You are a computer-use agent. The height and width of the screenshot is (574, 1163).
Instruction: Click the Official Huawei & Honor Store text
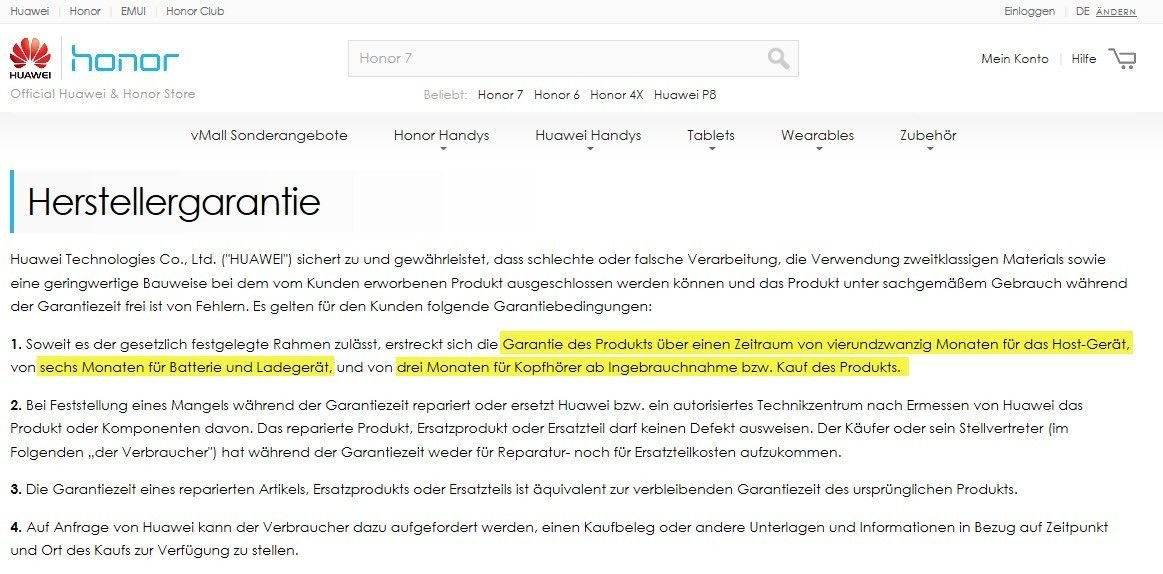102,93
